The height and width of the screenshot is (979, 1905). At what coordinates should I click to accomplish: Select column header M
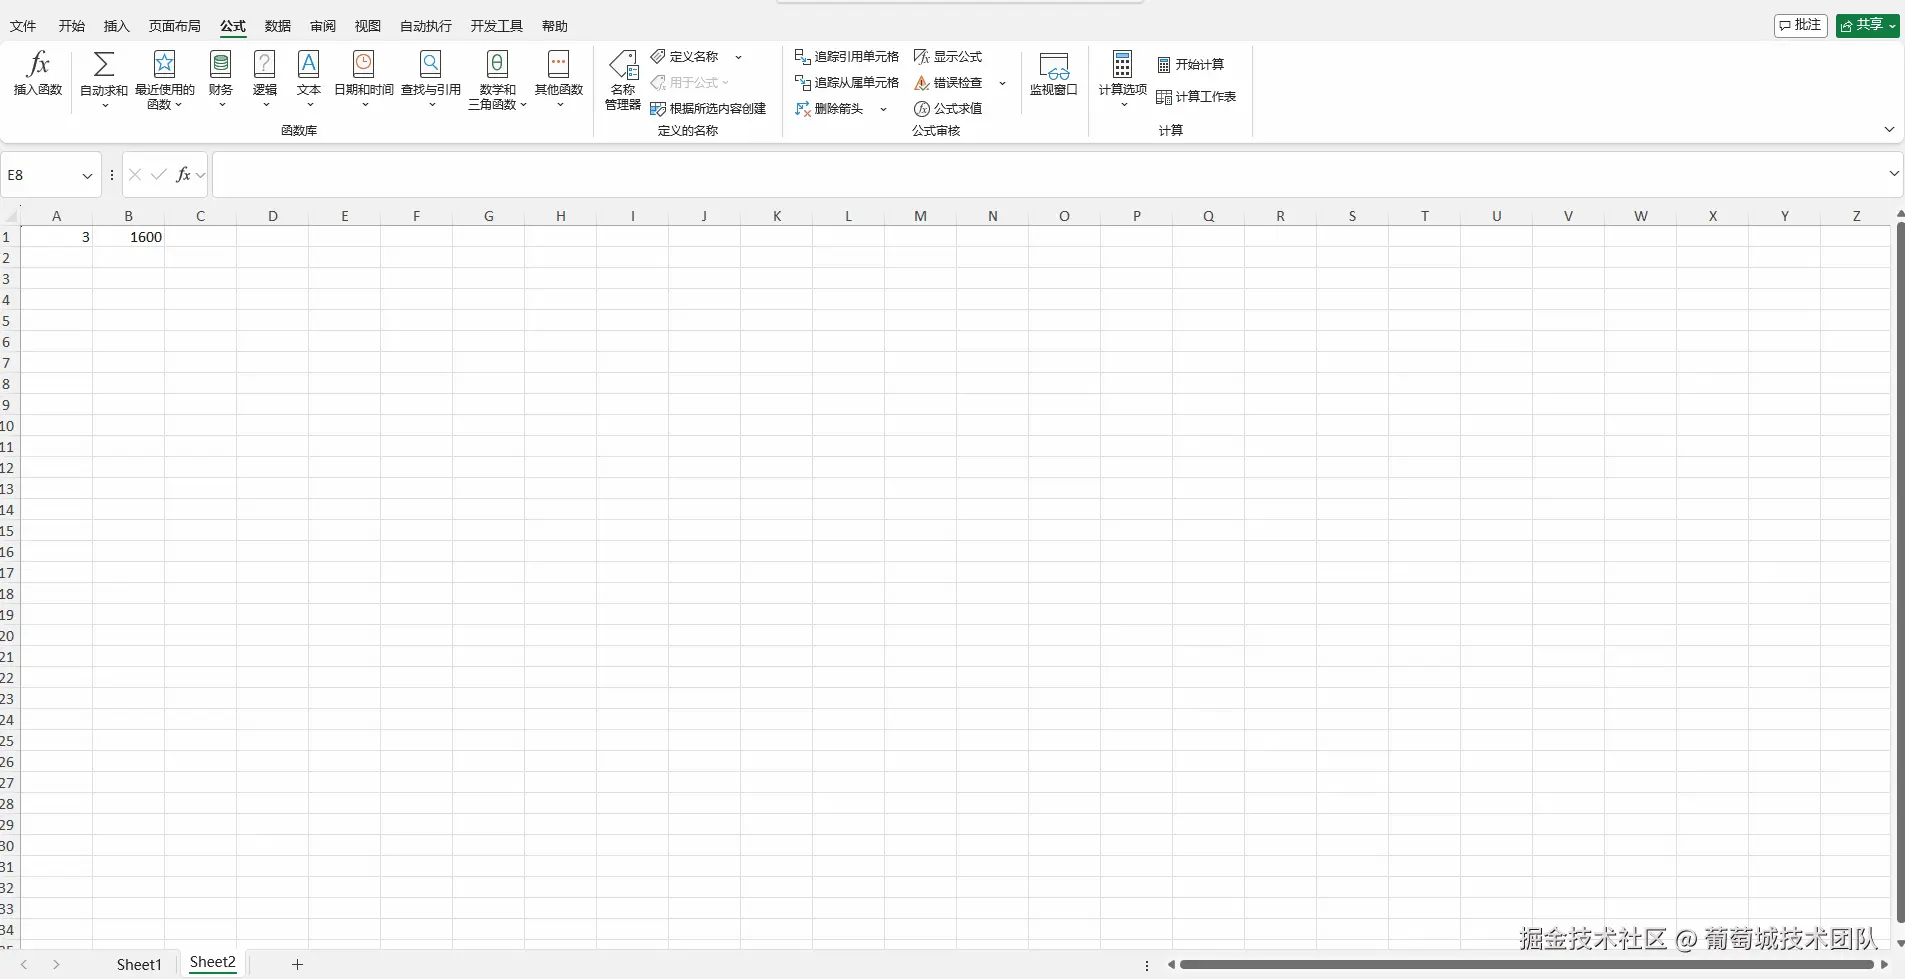coord(920,216)
